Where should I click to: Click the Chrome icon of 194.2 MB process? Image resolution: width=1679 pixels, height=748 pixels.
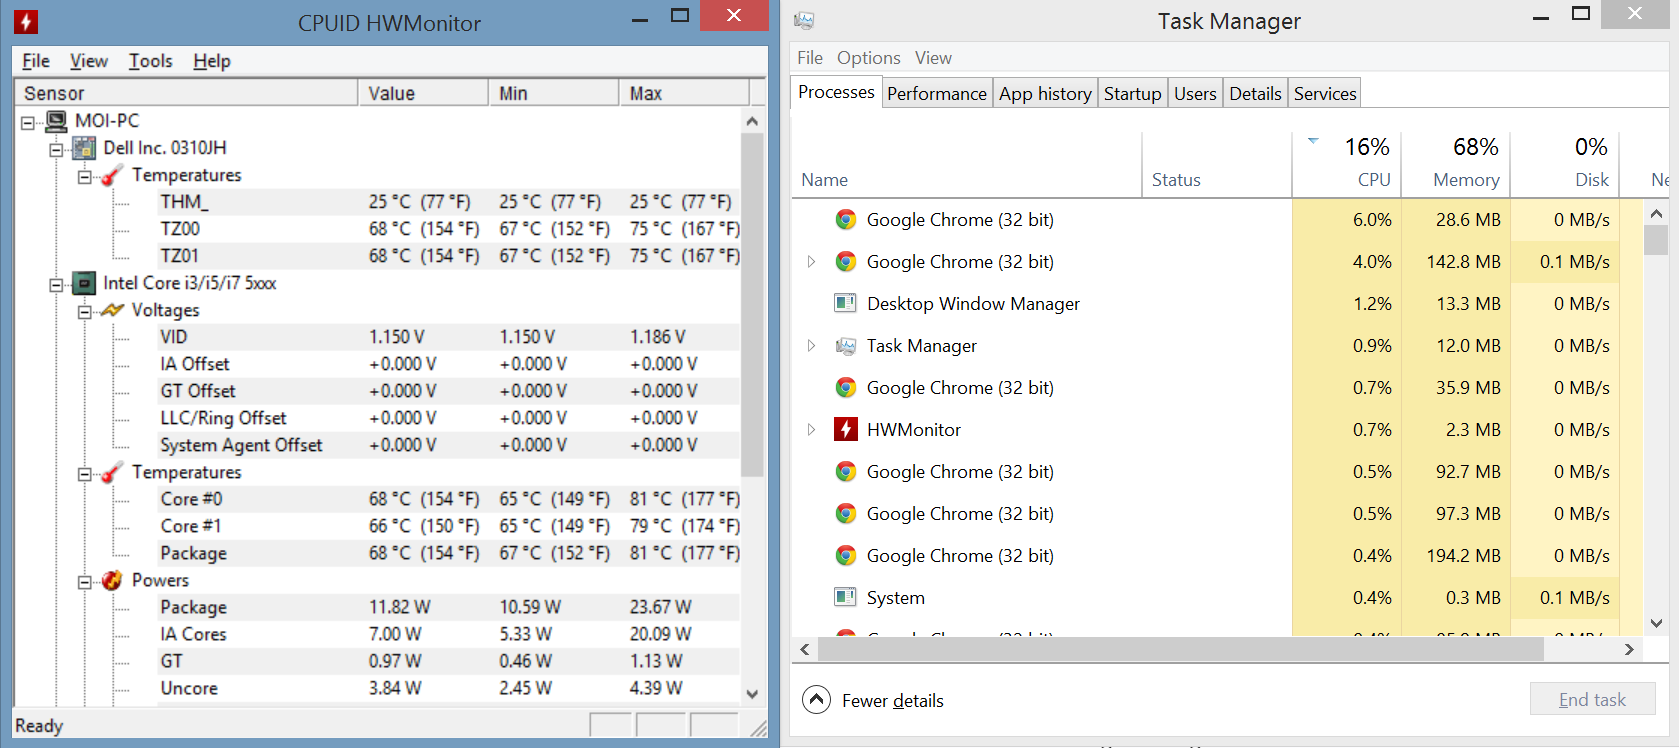pos(846,556)
